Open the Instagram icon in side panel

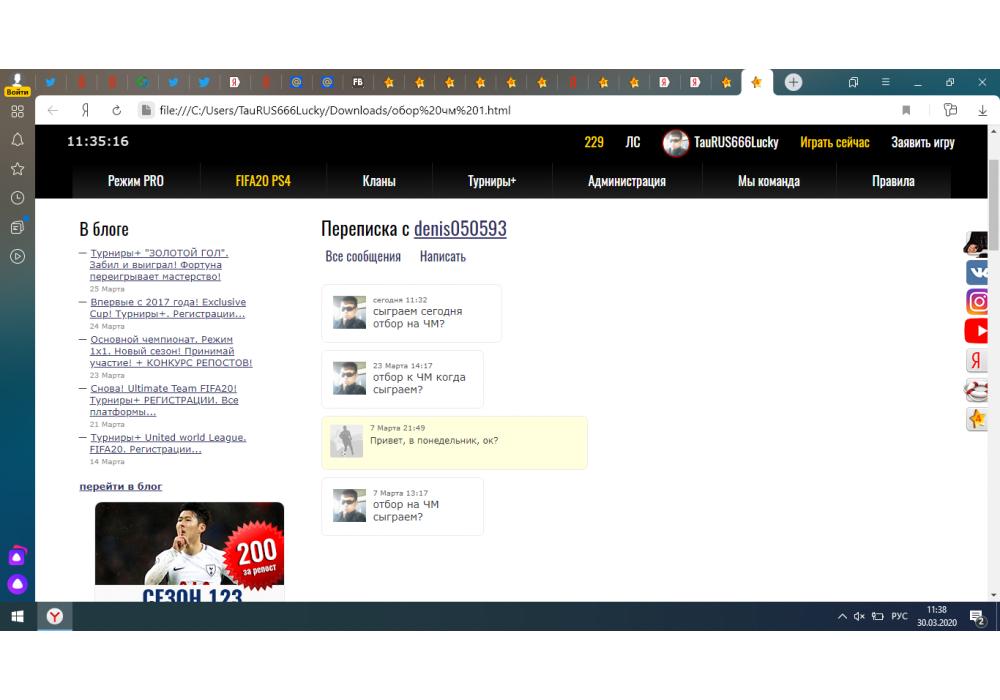point(977,301)
